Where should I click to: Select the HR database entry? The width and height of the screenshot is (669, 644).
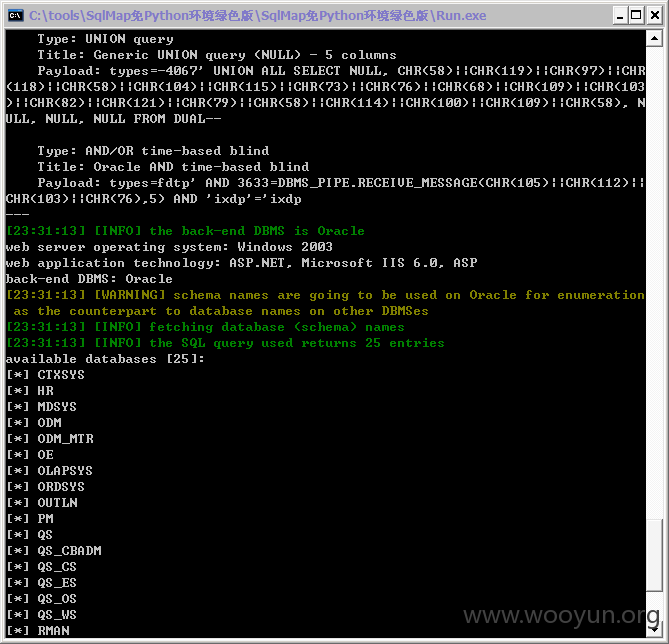coord(30,391)
